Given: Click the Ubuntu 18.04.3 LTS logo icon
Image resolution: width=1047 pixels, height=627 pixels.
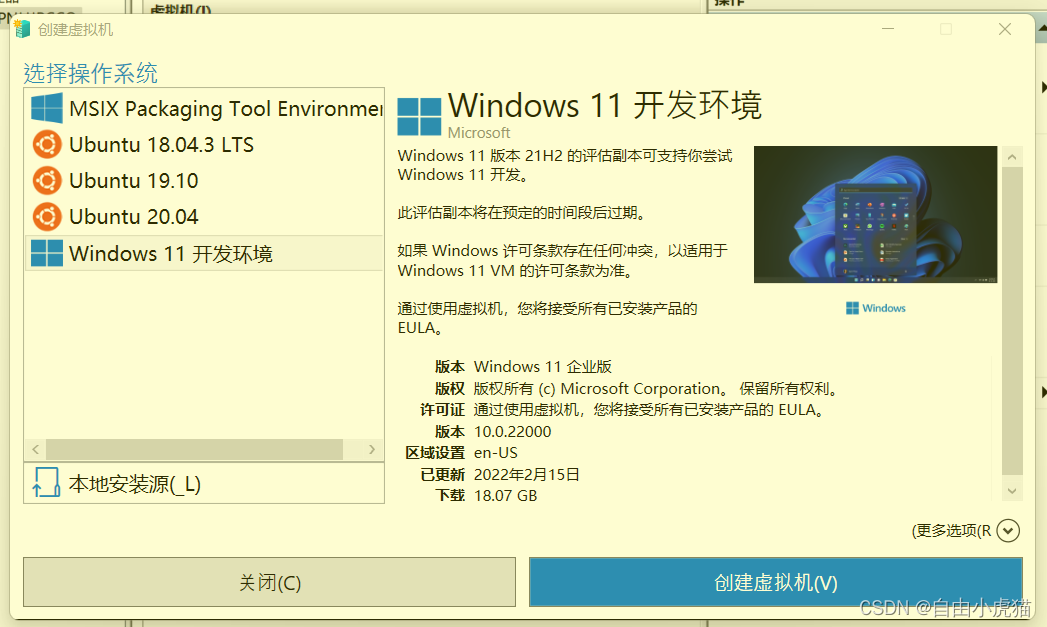Looking at the screenshot, I should click(x=47, y=144).
